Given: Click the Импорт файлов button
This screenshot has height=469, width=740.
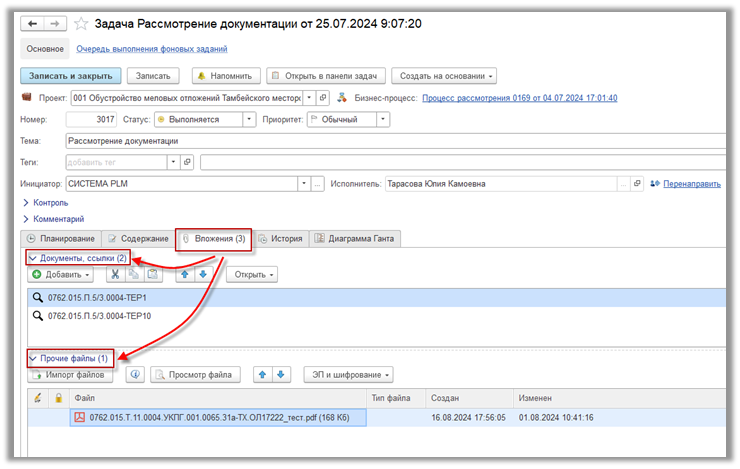Looking at the screenshot, I should click(x=69, y=375).
